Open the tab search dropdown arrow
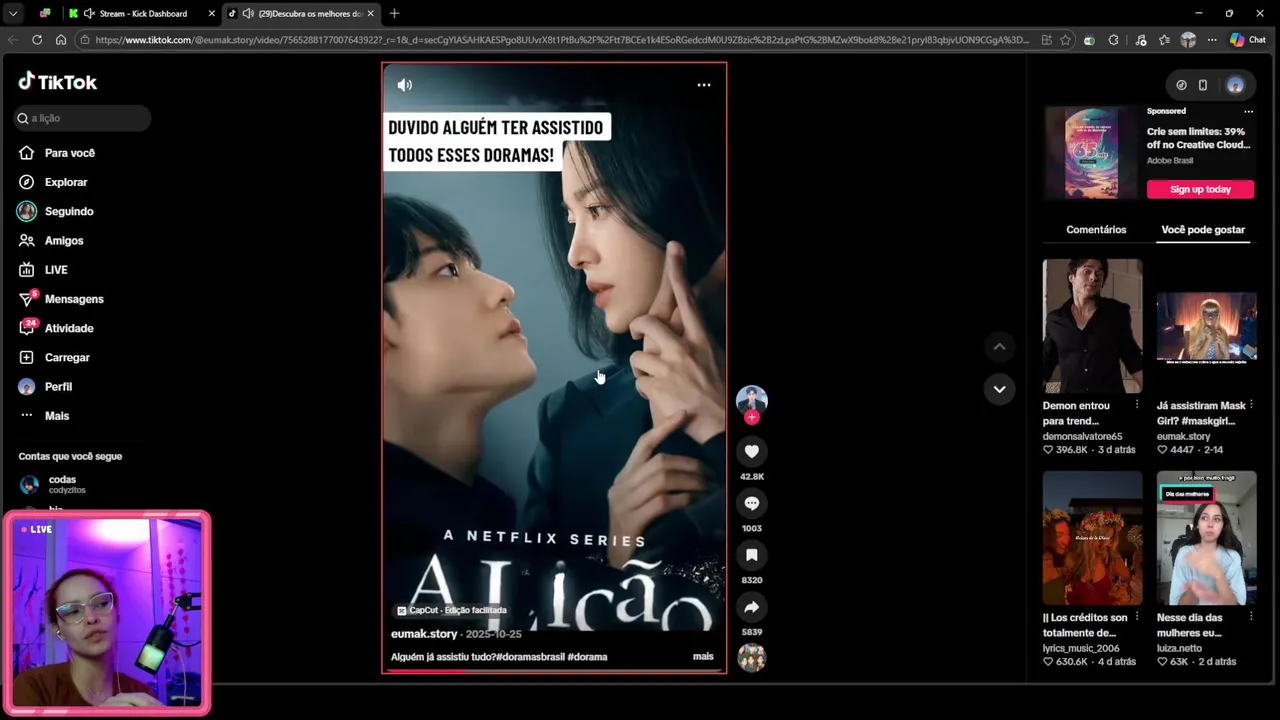This screenshot has width=1280, height=720. click(x=13, y=13)
